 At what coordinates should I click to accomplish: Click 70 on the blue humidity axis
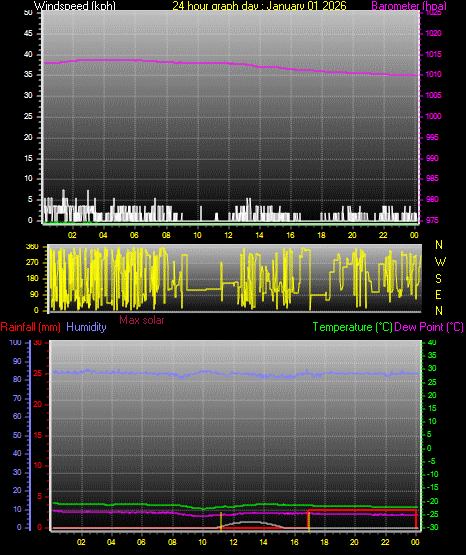click(17, 399)
